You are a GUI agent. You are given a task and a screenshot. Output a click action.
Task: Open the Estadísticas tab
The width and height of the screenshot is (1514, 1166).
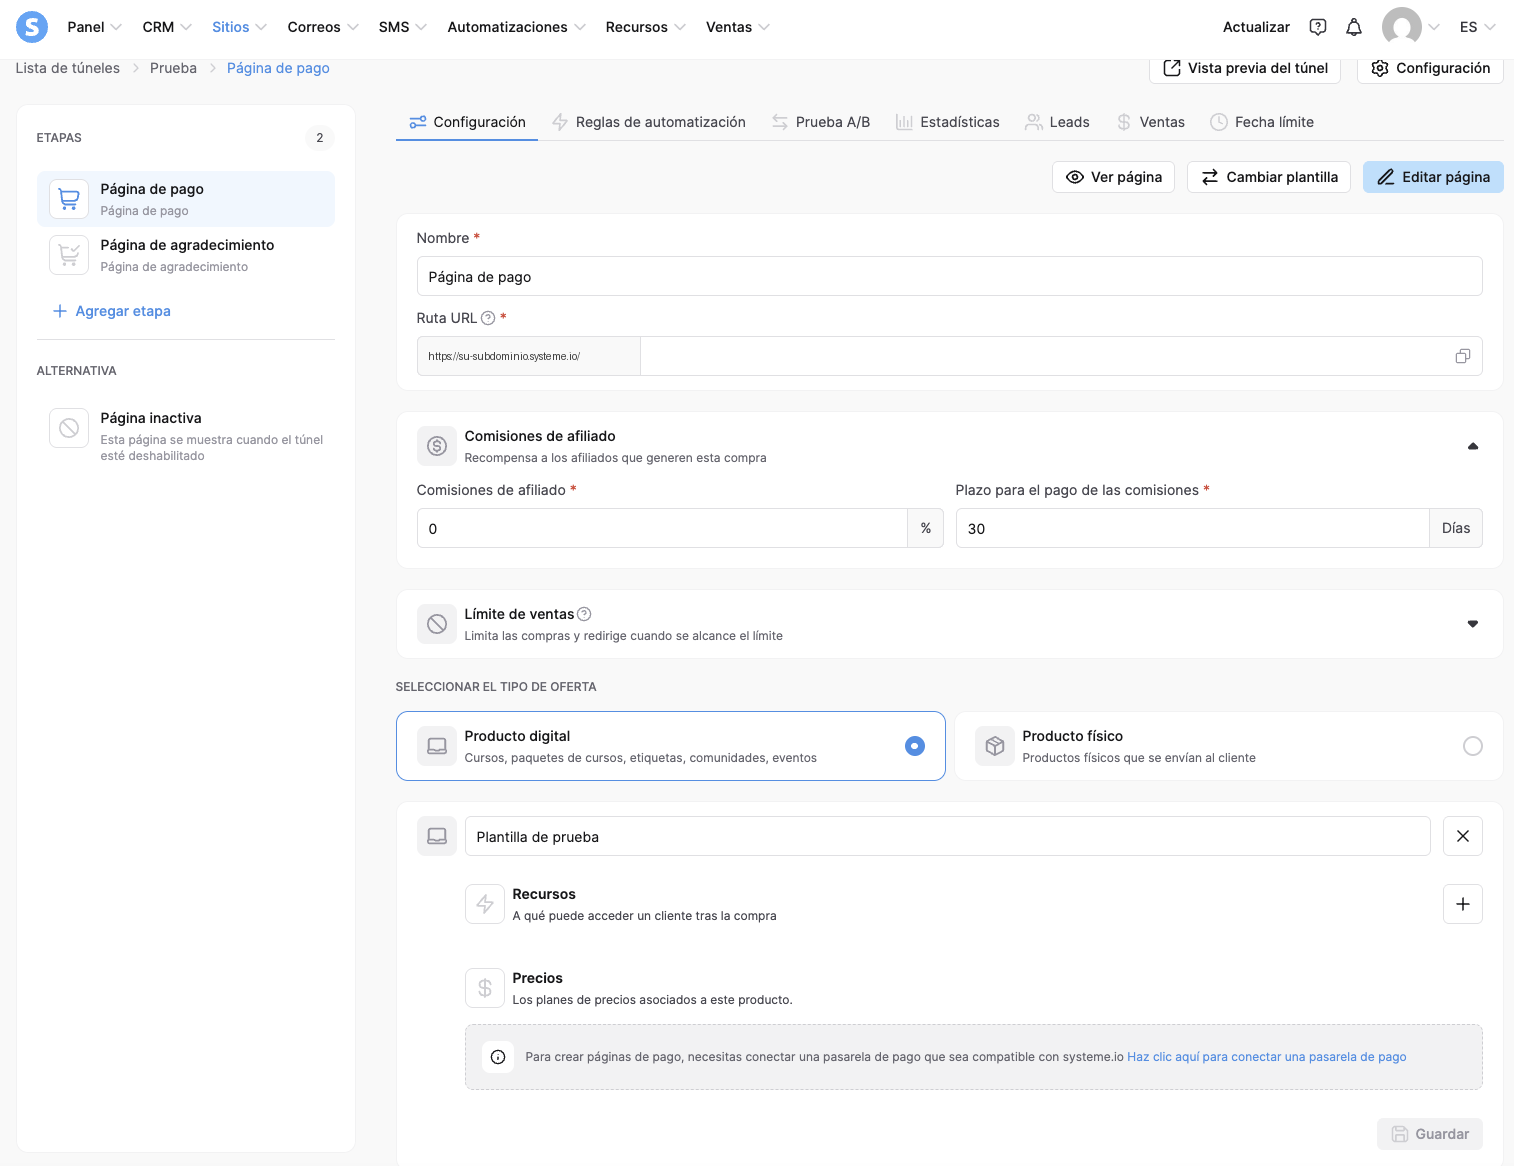click(x=947, y=122)
